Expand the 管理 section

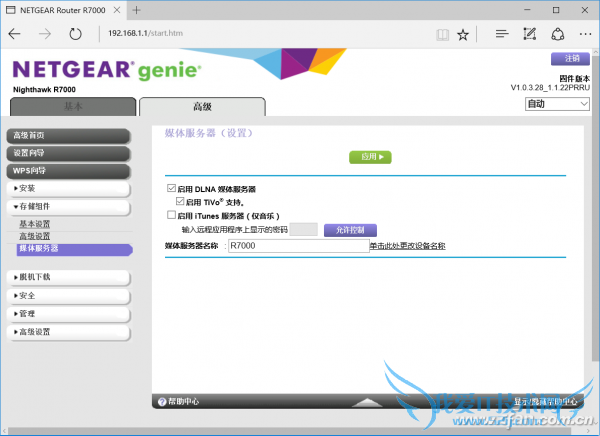[x=69, y=314]
